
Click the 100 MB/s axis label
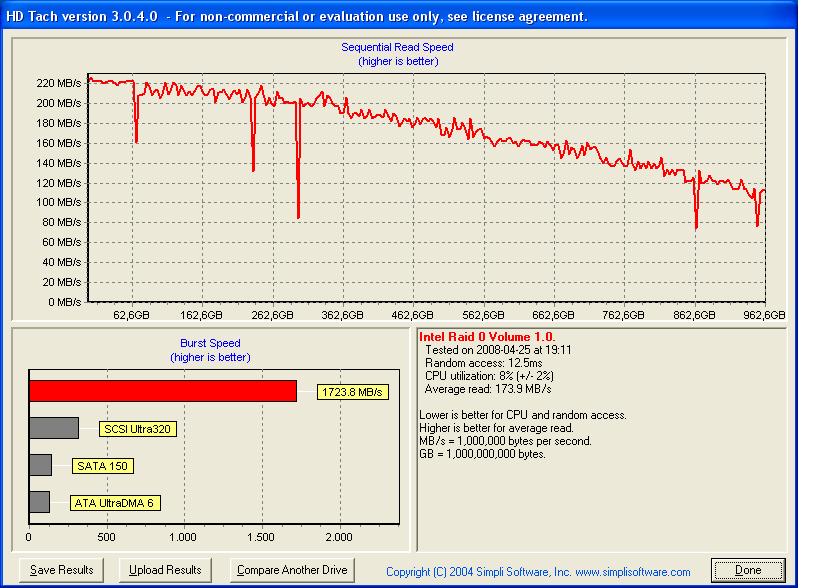coord(59,202)
